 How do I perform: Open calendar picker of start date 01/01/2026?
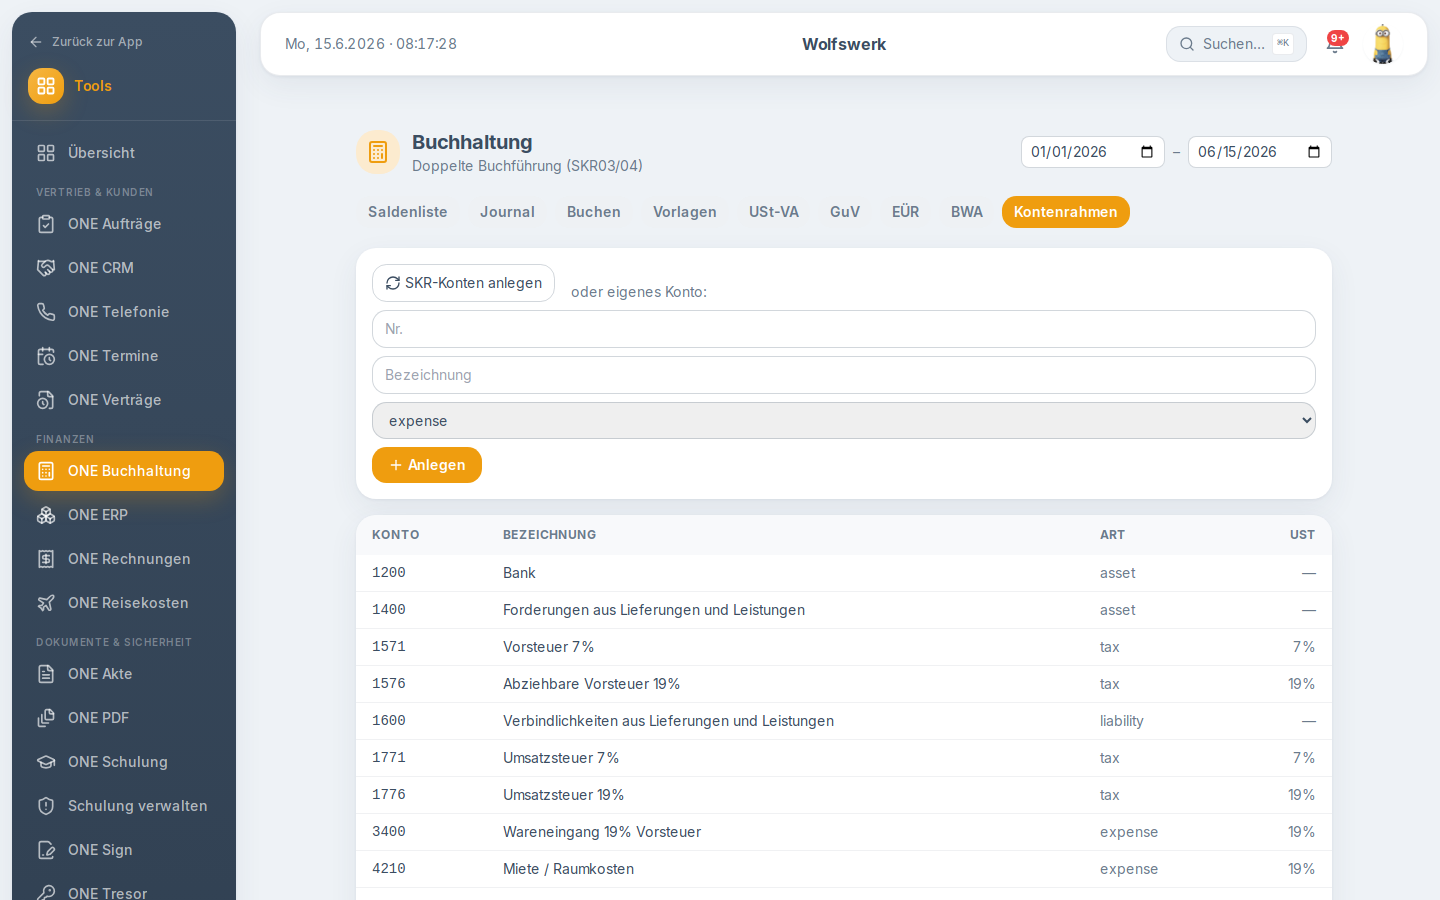pyautogui.click(x=1147, y=152)
